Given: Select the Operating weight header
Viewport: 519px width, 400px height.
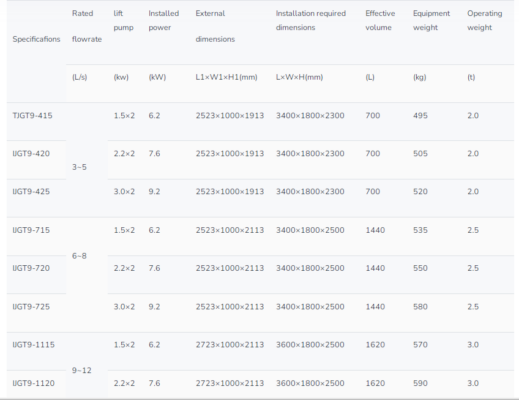Looking at the screenshot, I should pos(484,20).
